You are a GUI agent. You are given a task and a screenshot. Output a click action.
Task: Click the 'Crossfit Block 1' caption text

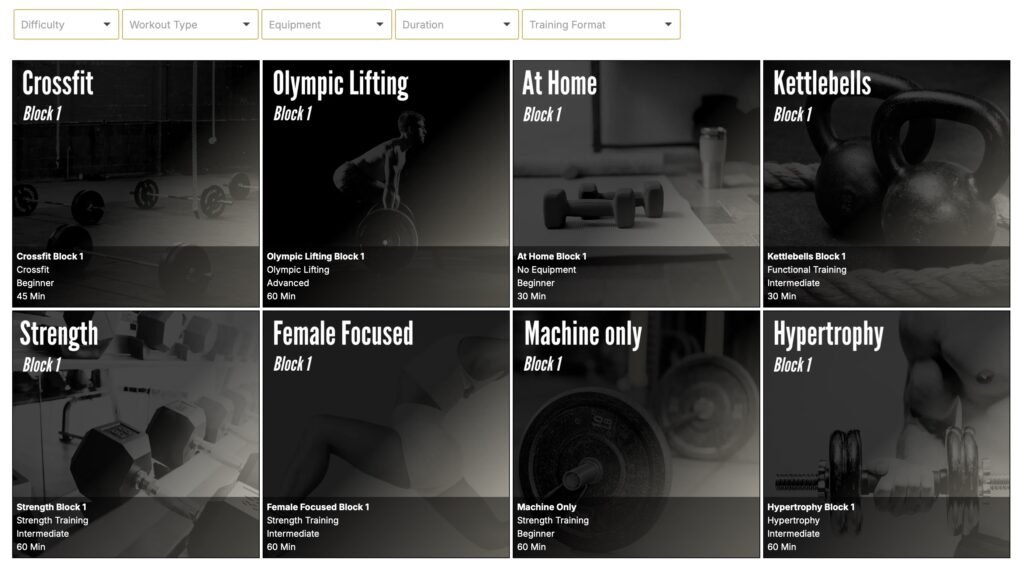[50, 257]
